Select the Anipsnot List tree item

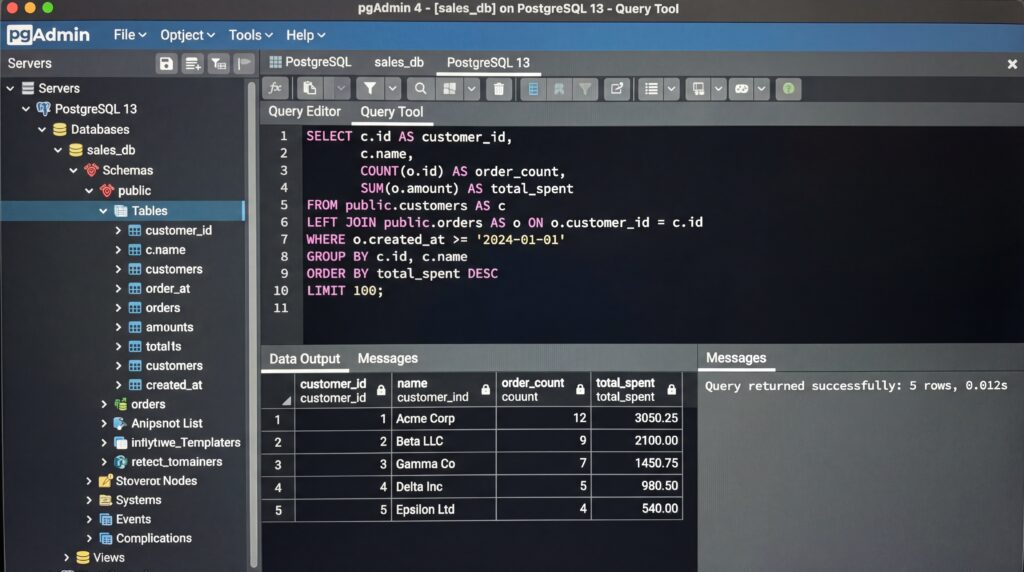coord(167,423)
